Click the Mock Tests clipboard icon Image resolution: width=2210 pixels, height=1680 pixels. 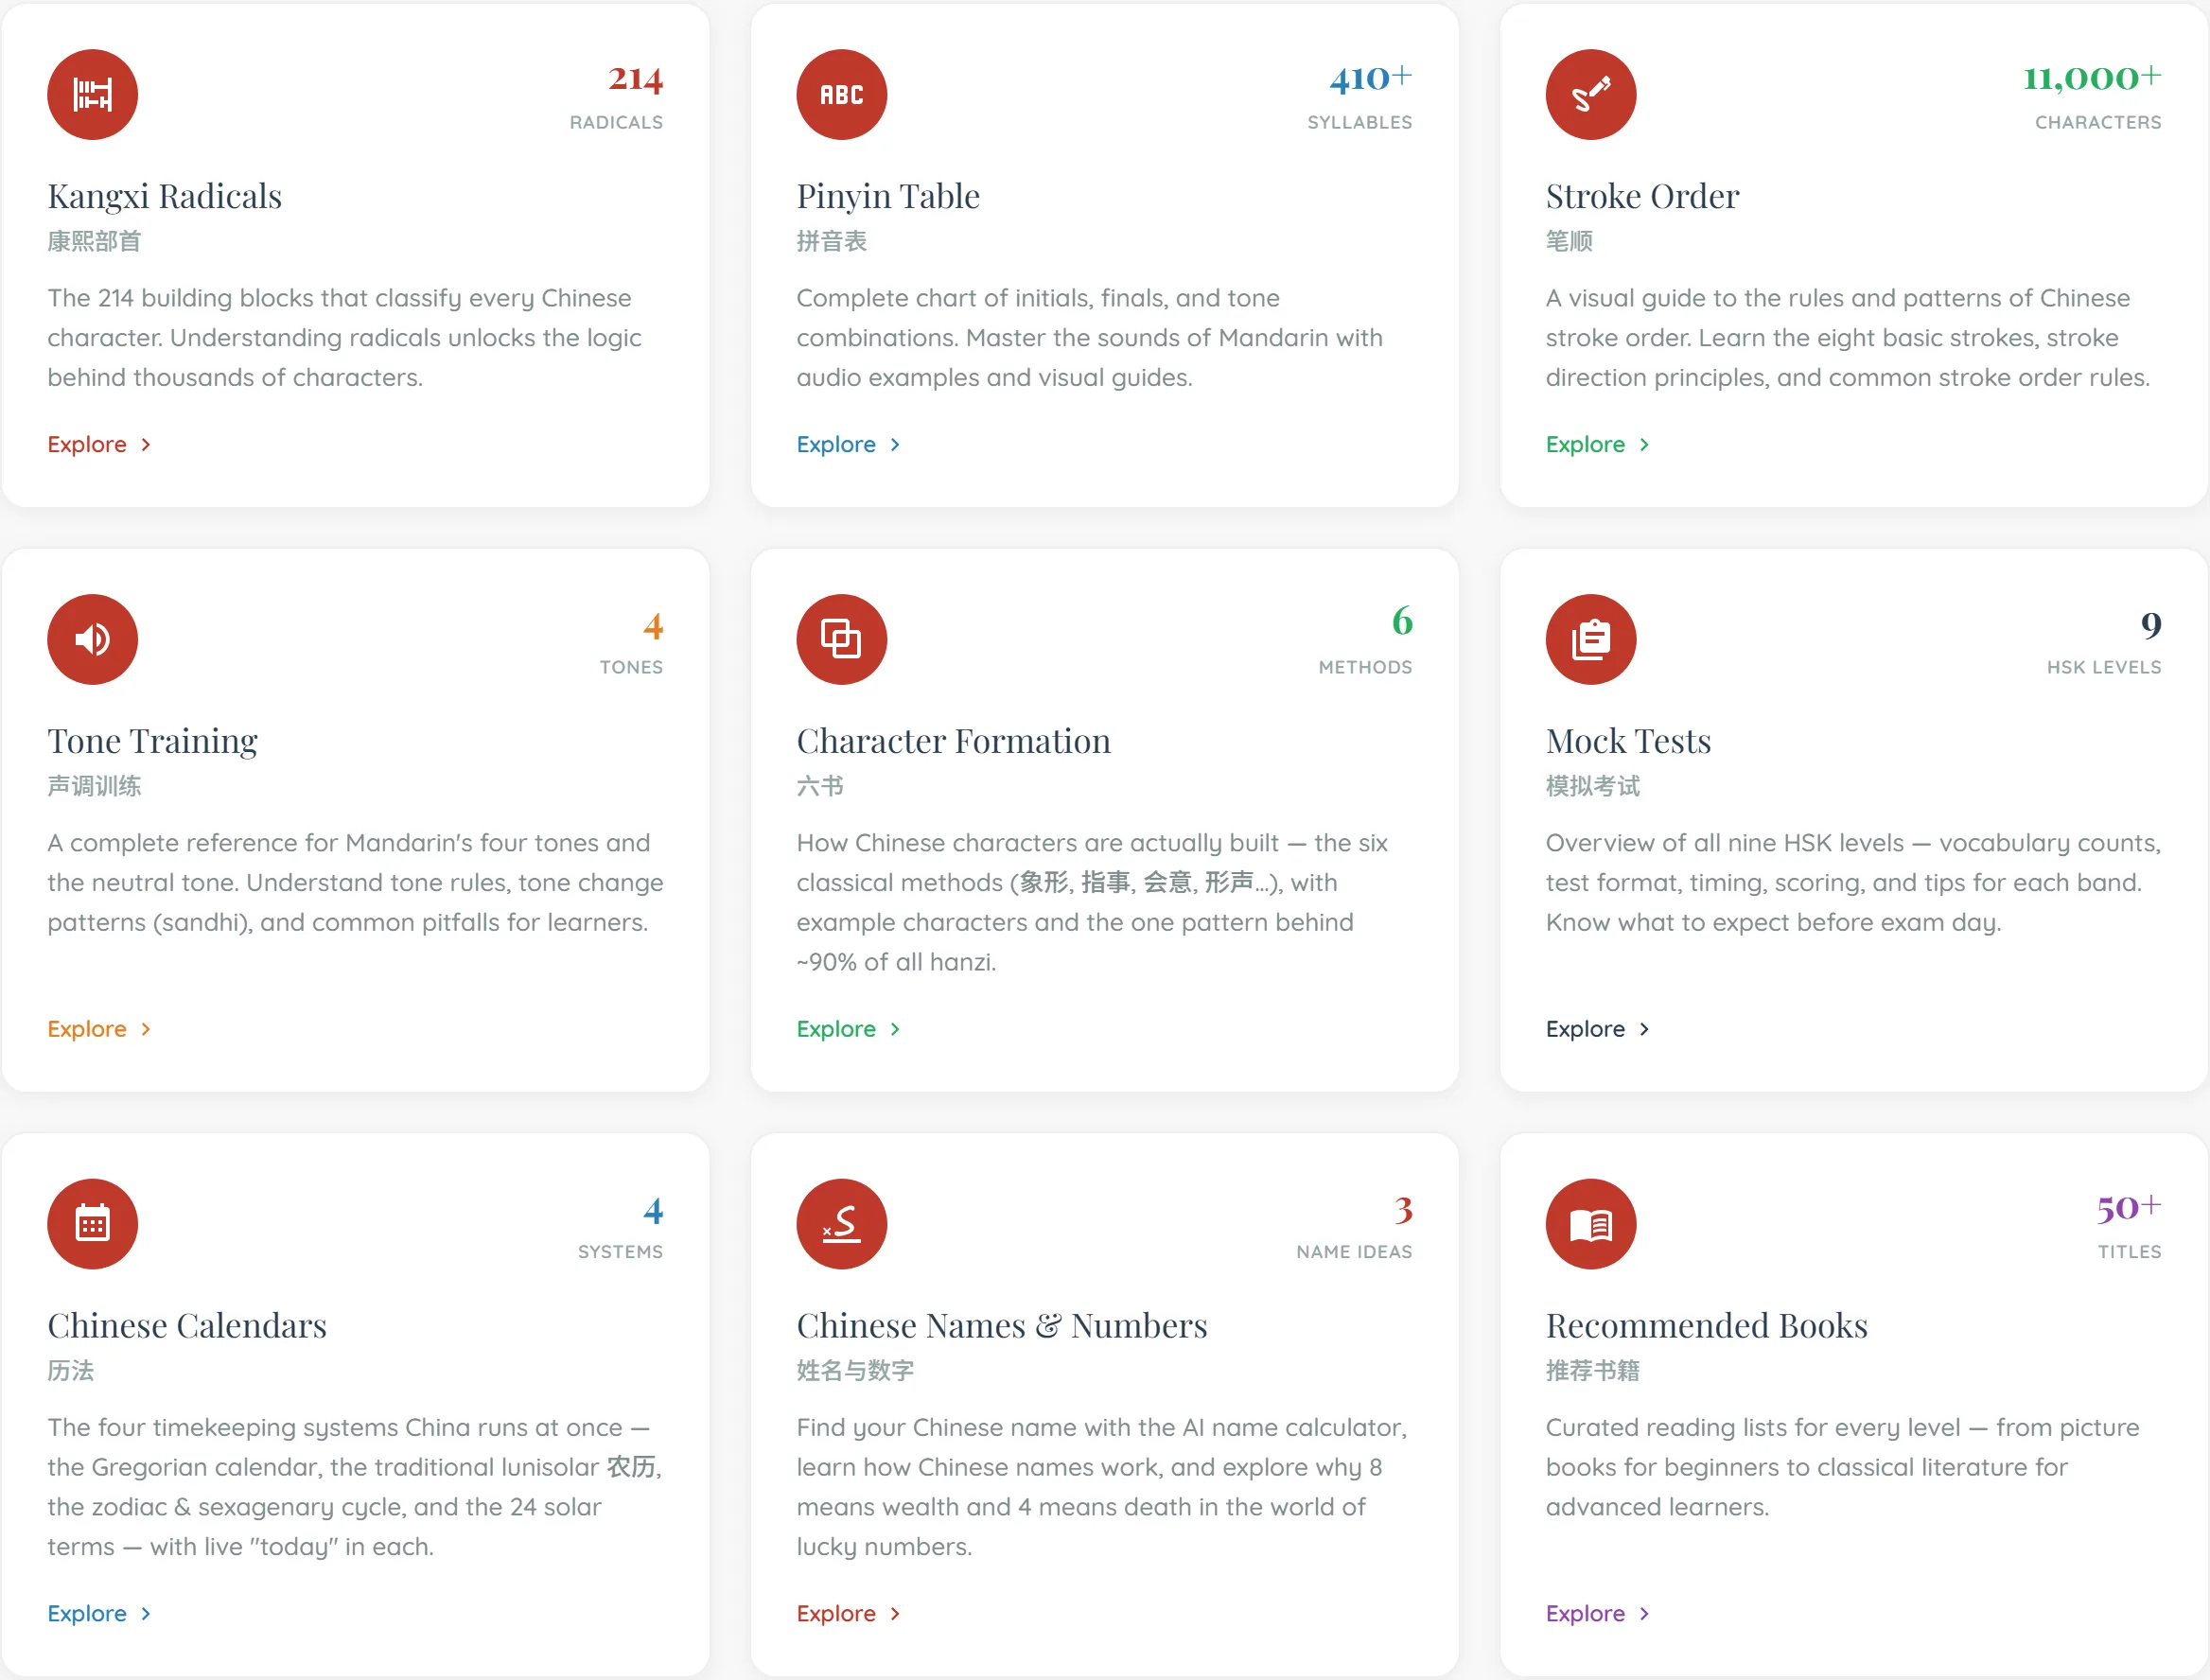[1590, 640]
